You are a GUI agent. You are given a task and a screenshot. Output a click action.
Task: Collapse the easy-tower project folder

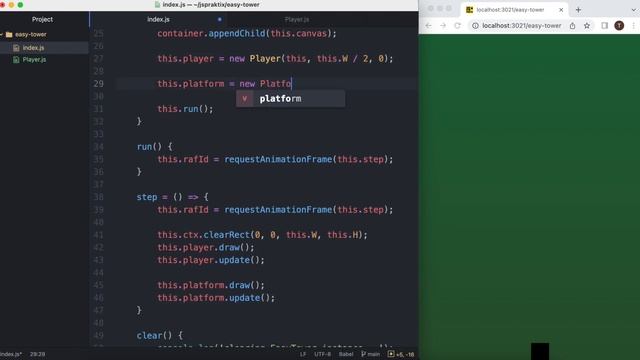[2, 35]
